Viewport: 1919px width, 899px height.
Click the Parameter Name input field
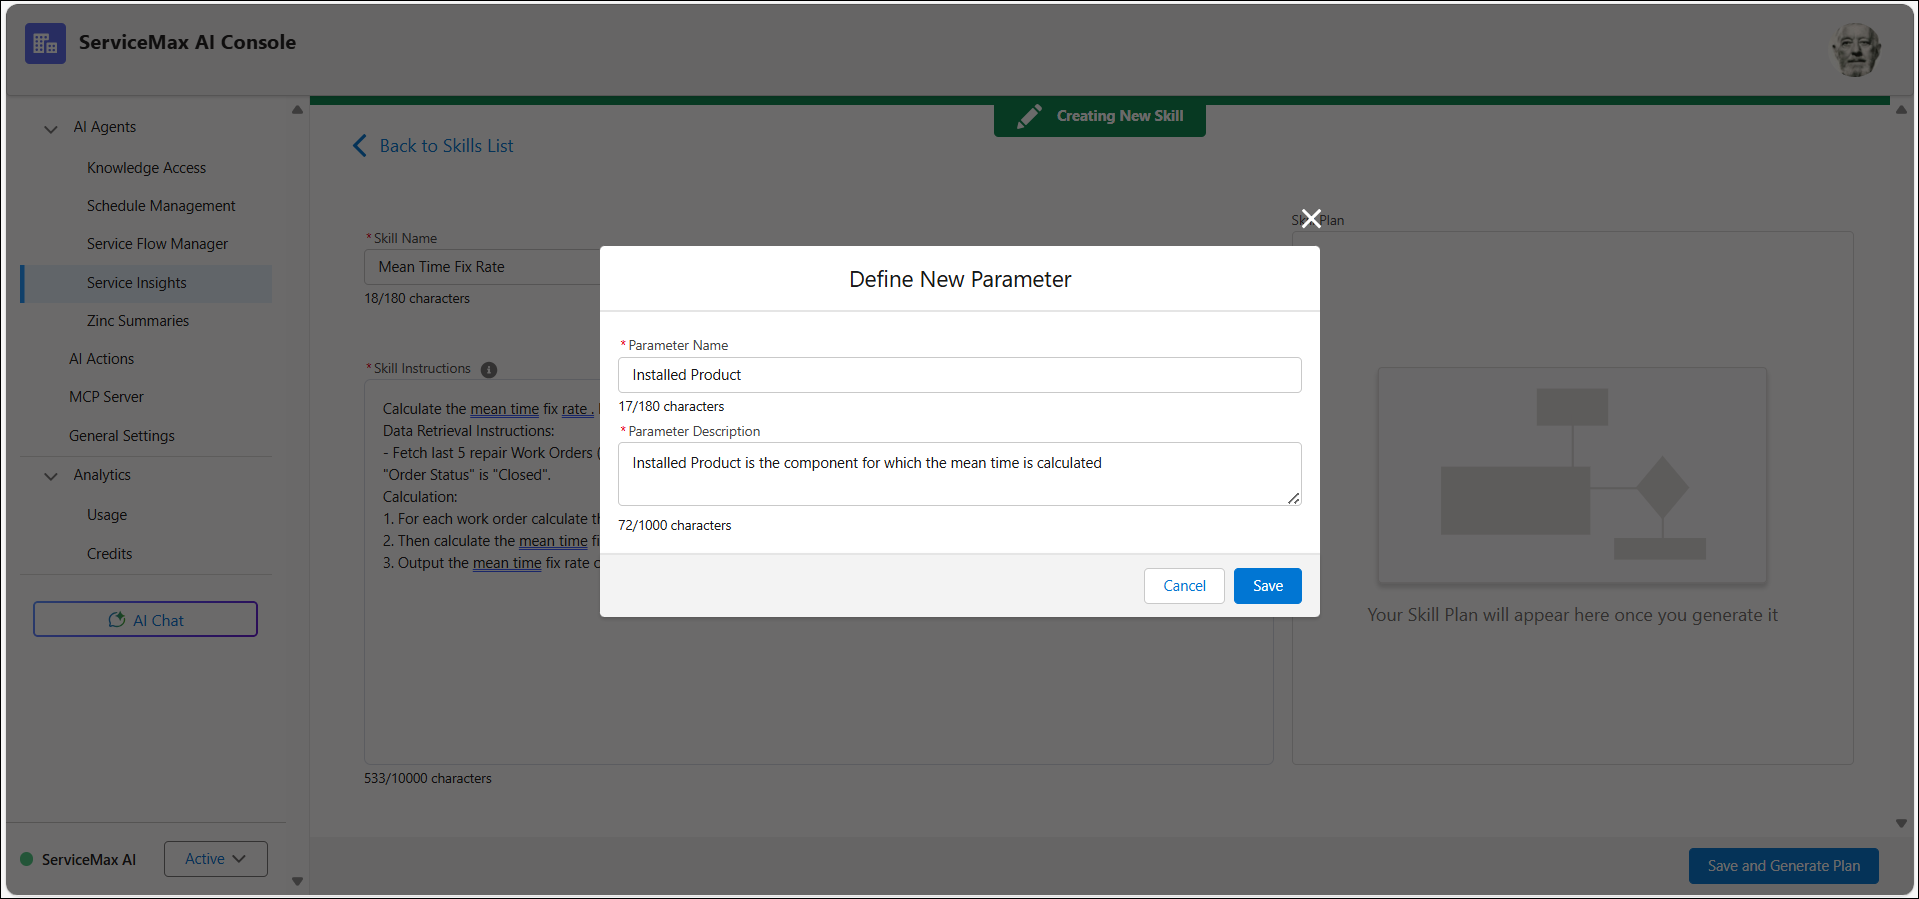[959, 375]
